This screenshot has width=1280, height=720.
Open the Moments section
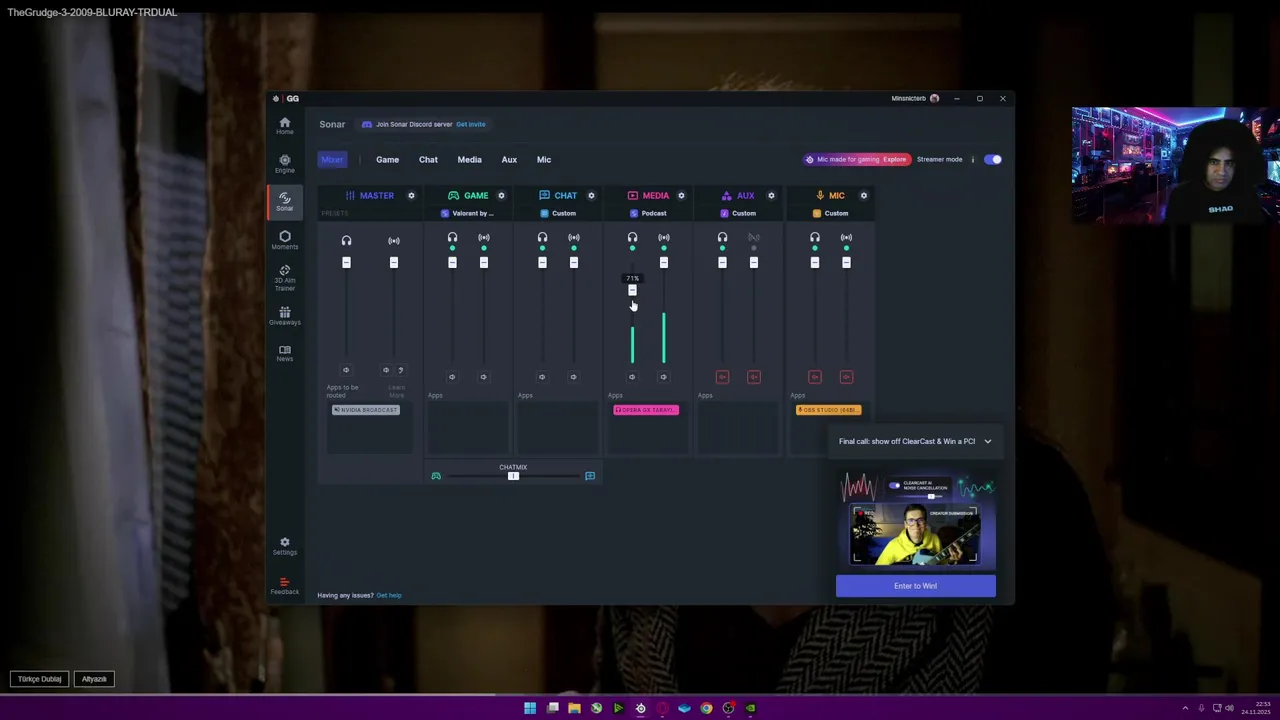tap(285, 240)
